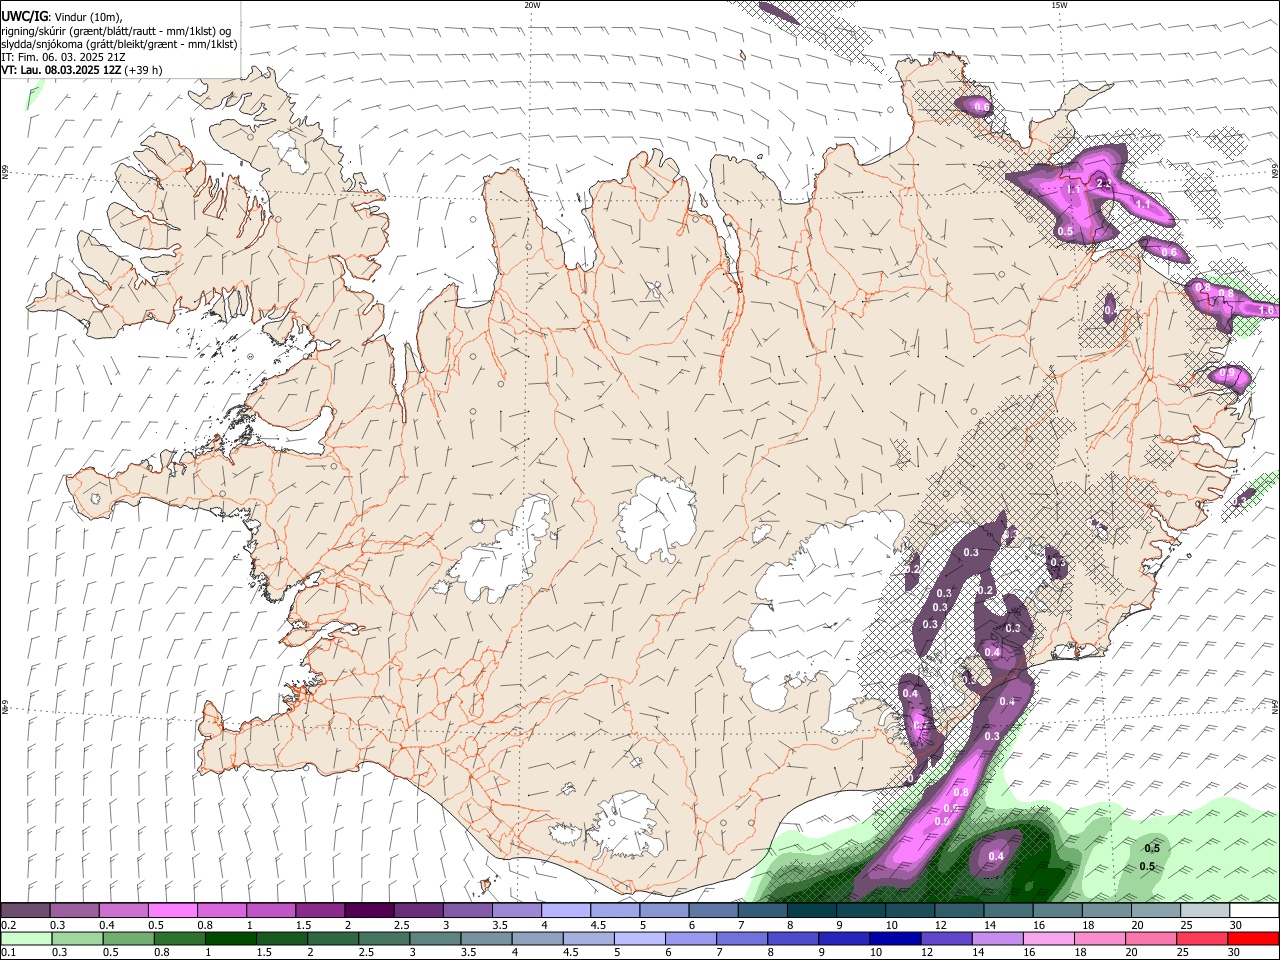The width and height of the screenshot is (1280, 960).
Task: Click the '0.1' label on the lower scale
Action: point(8,952)
